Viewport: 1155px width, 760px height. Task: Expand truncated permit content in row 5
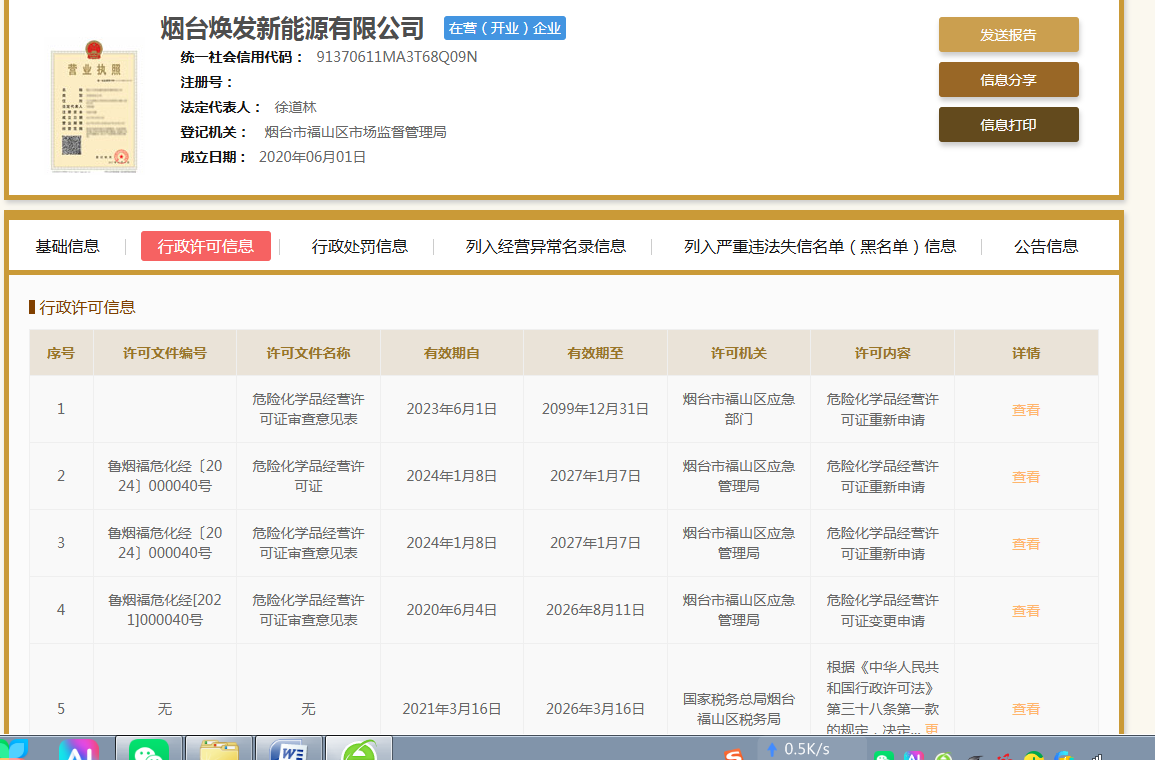(931, 730)
